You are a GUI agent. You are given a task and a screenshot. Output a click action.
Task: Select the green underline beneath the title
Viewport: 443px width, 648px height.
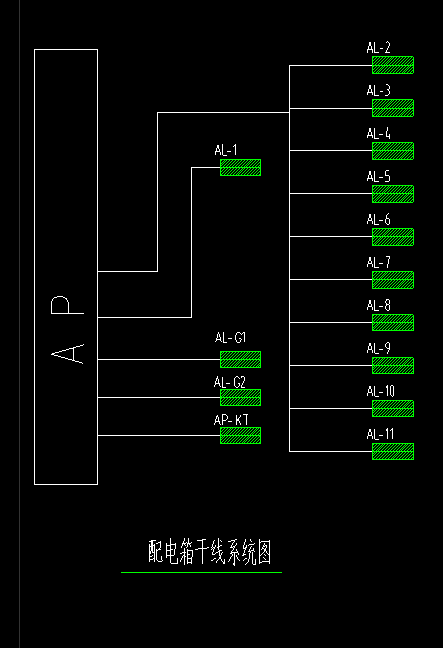(201, 573)
